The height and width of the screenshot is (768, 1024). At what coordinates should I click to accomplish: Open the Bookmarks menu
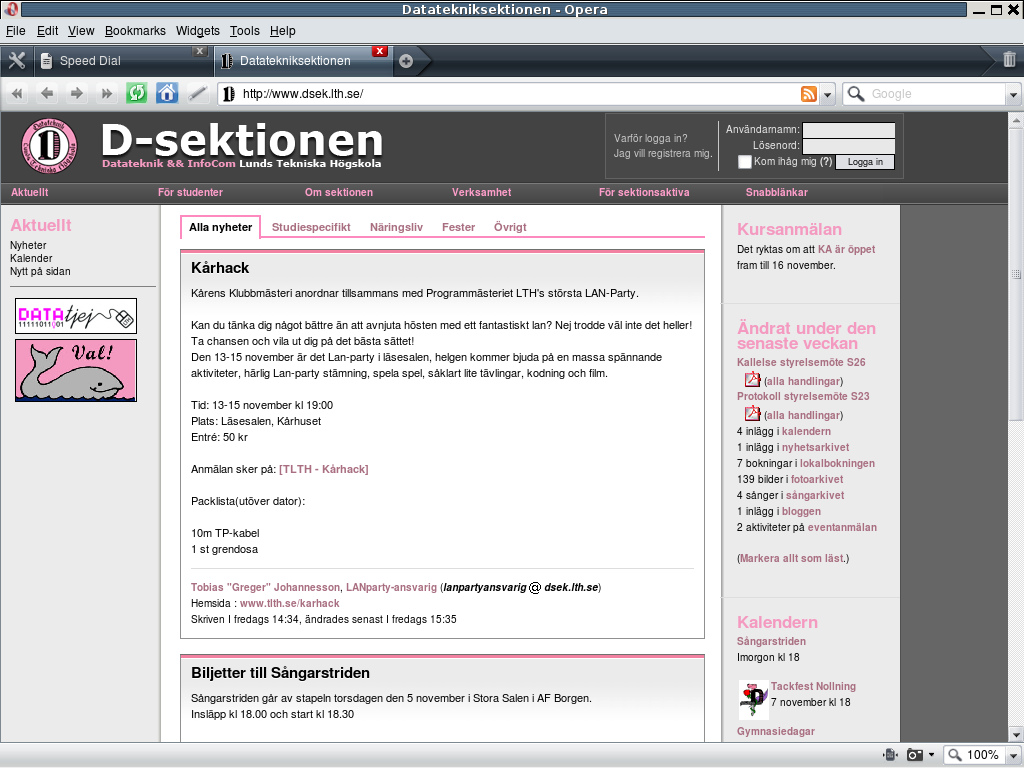click(x=135, y=31)
